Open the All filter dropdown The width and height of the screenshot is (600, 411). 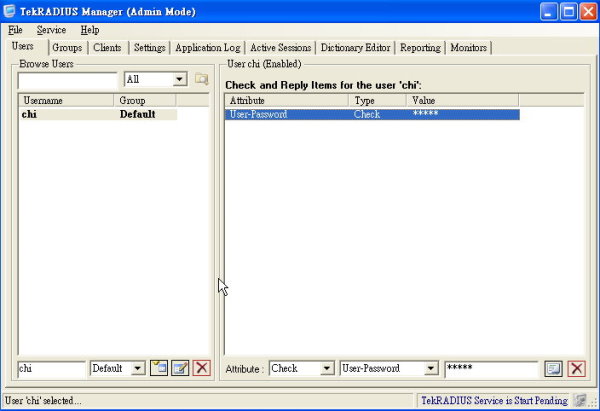[179, 79]
